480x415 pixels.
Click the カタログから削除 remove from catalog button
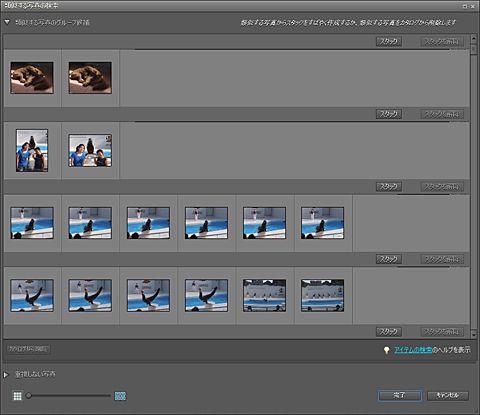[28, 349]
